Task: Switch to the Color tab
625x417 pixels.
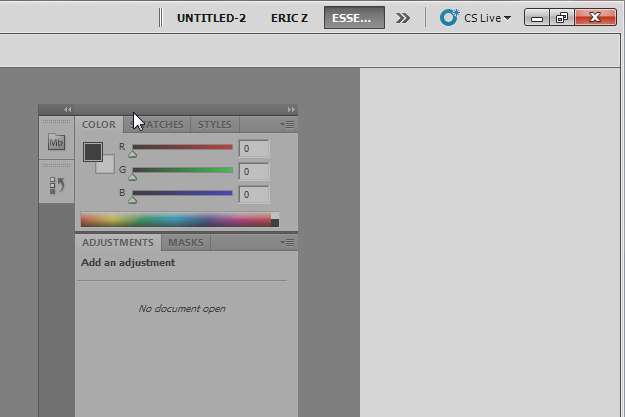Action: pos(99,124)
